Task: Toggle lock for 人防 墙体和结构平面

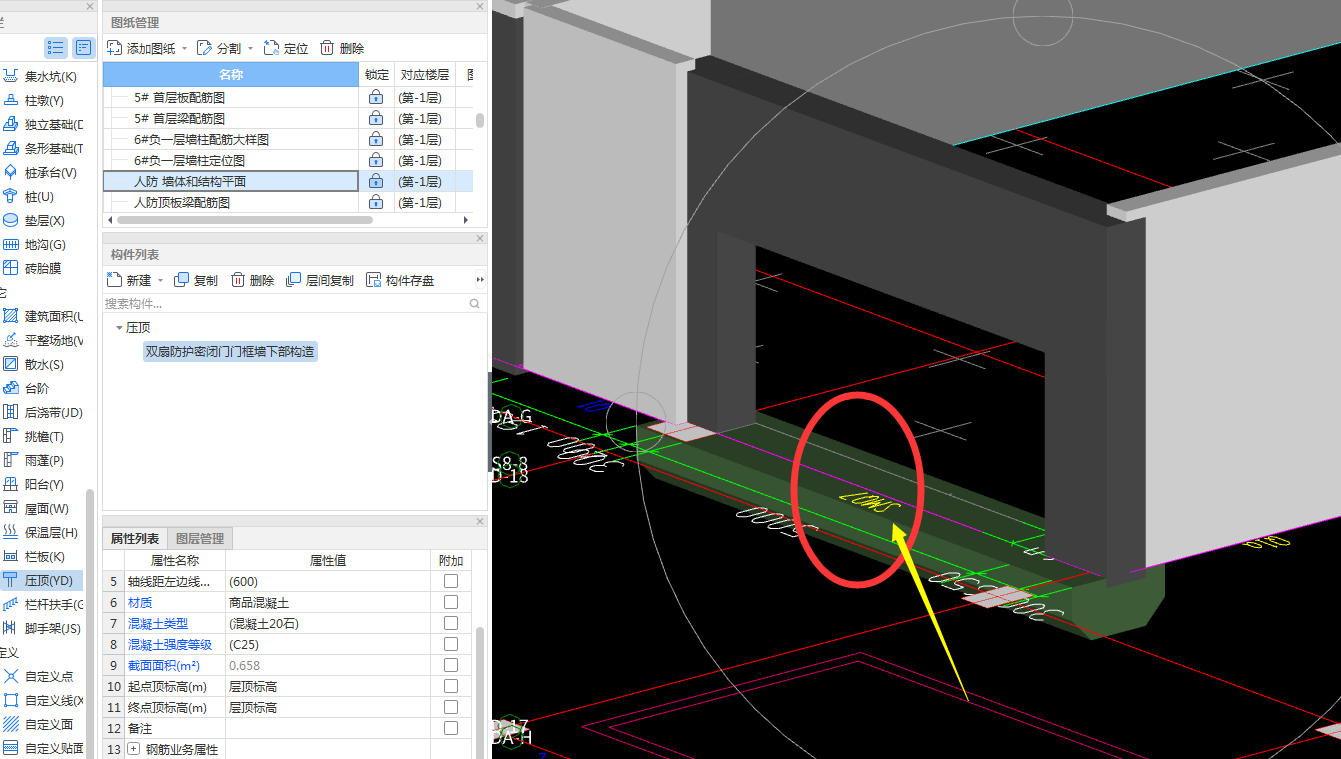Action: [376, 181]
